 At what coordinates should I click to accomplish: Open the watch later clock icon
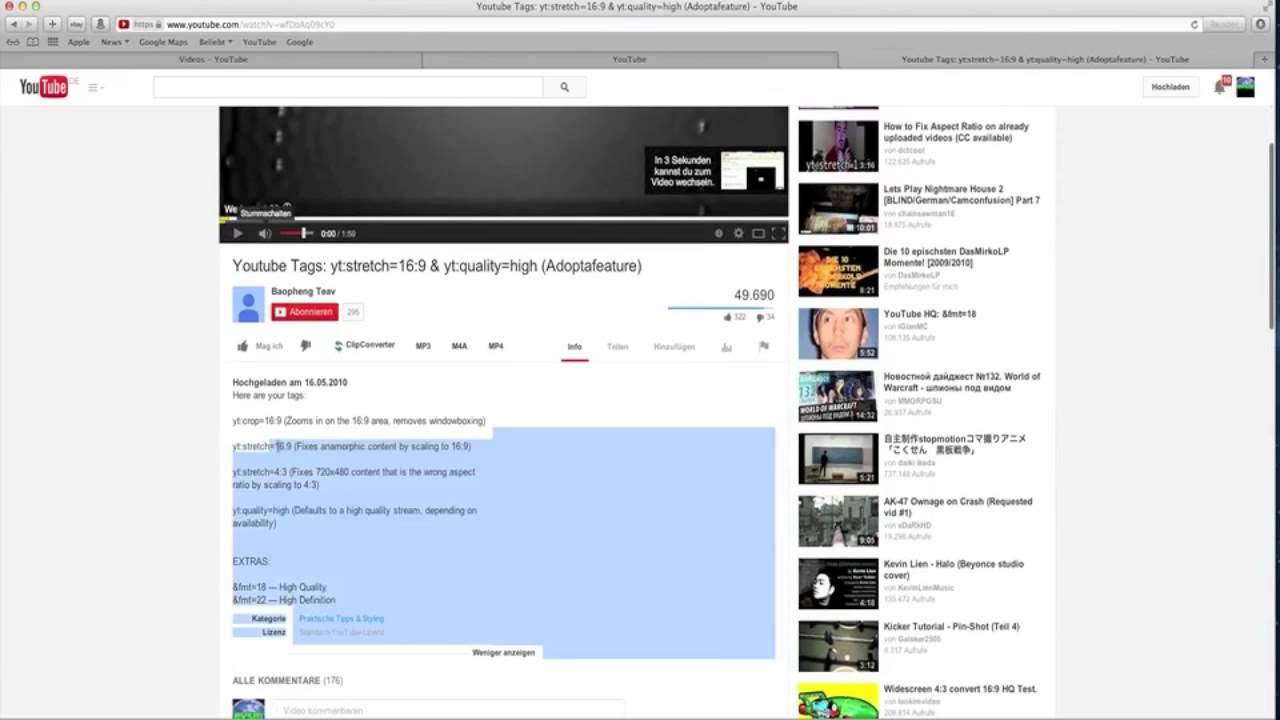click(x=718, y=233)
